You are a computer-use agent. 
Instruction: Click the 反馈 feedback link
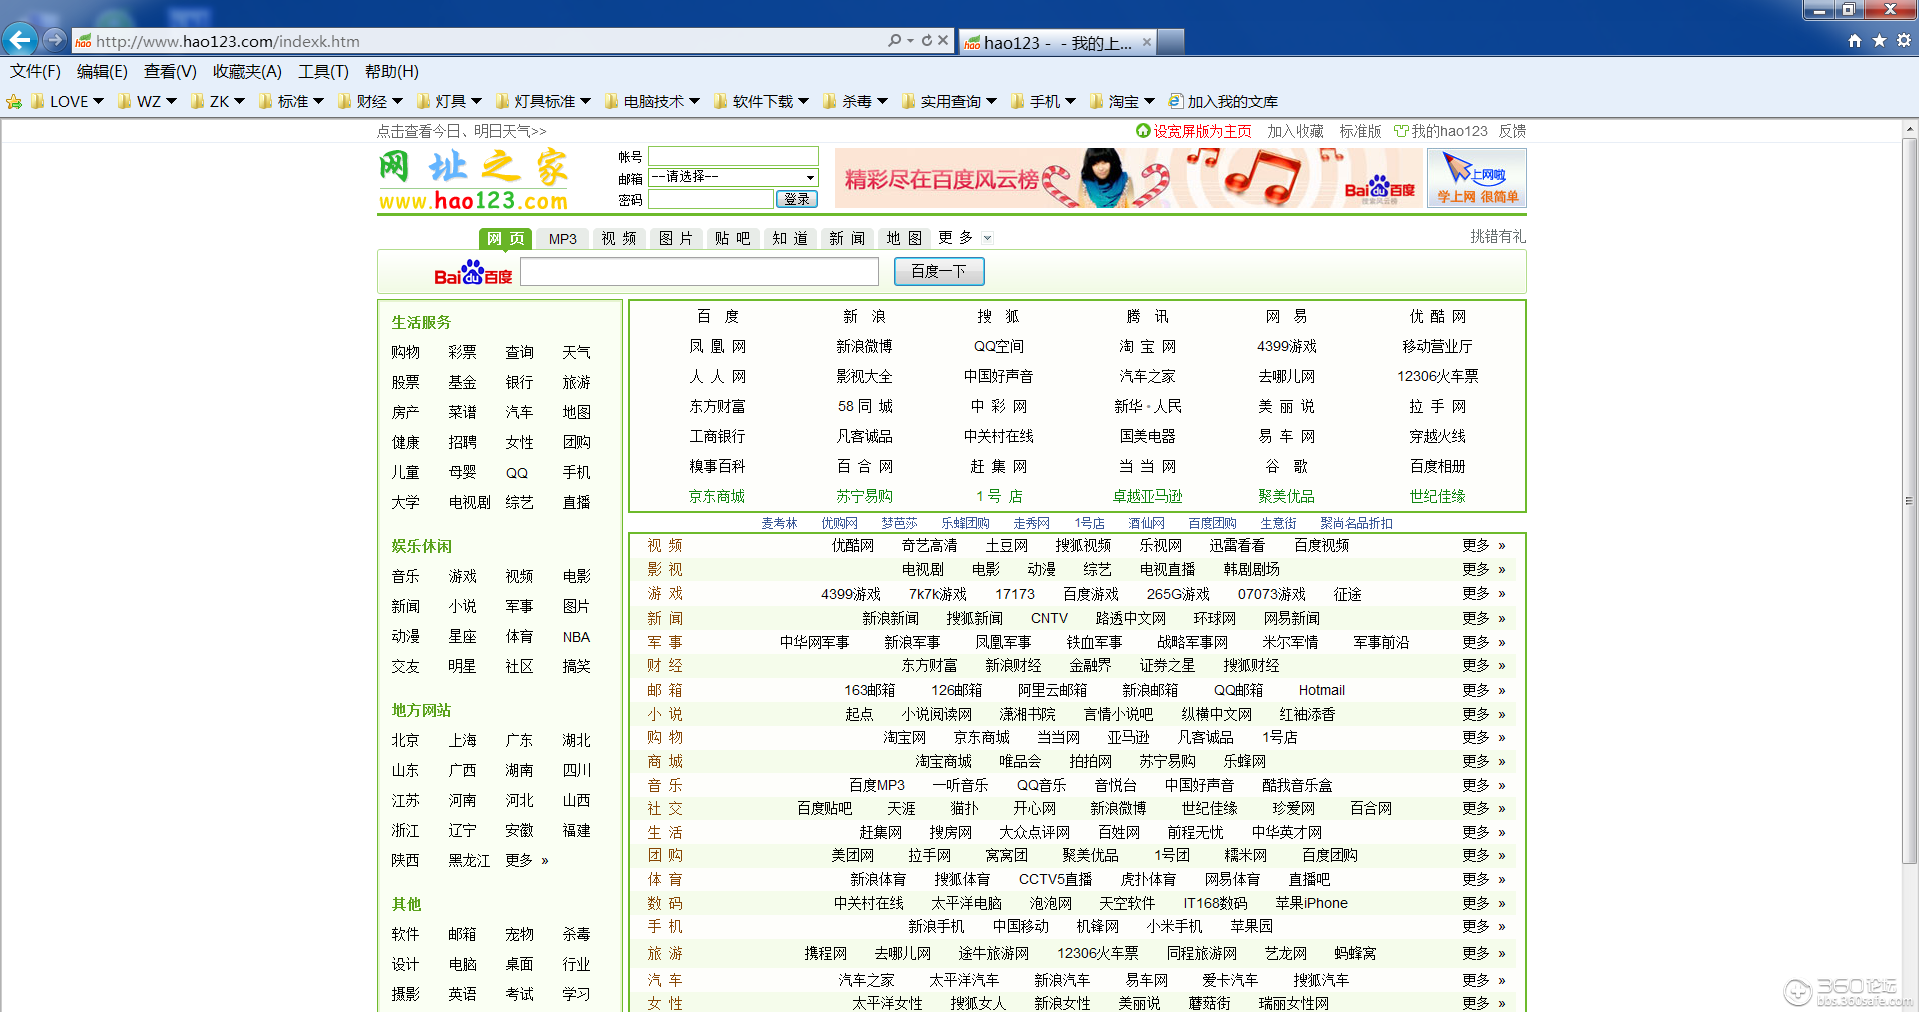point(1512,131)
